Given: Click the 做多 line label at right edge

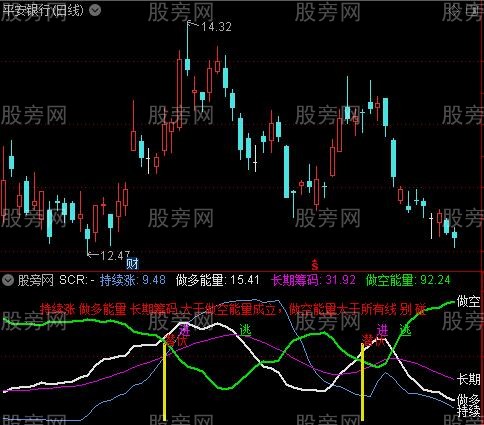Looking at the screenshot, I should pos(468,399).
